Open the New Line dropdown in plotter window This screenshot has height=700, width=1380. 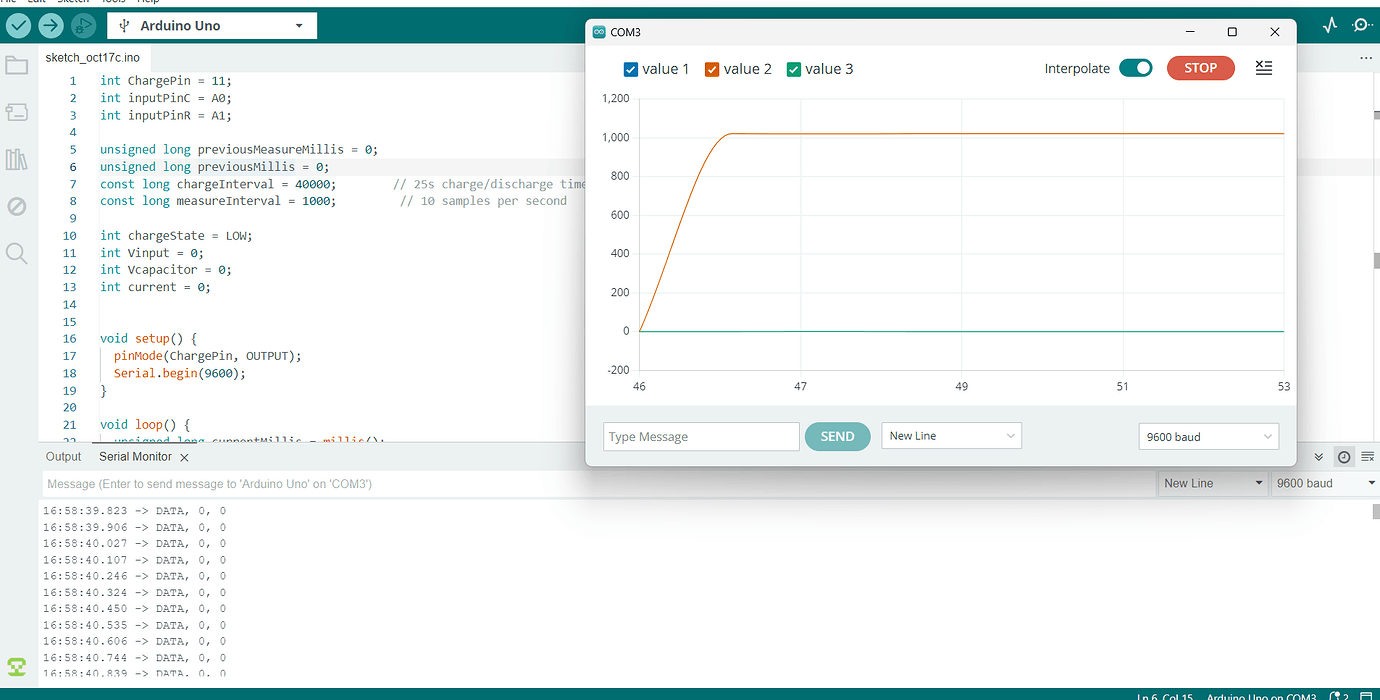(x=951, y=436)
